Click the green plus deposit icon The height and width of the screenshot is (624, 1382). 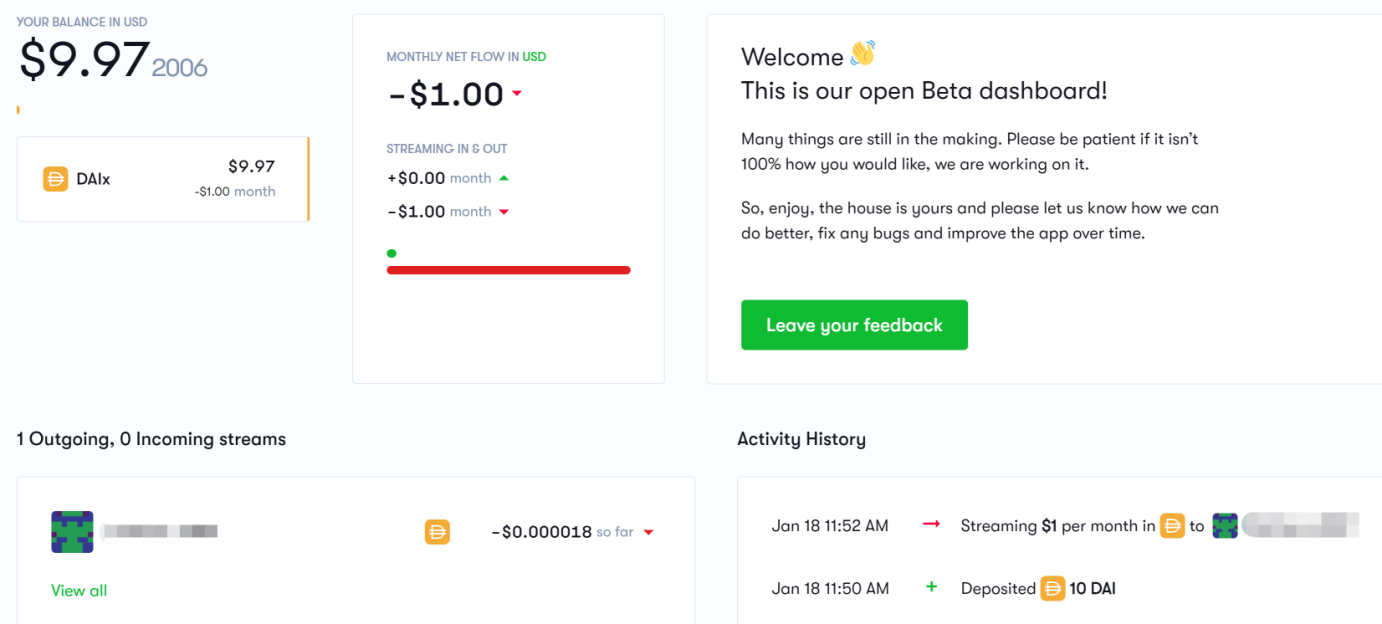tap(932, 588)
